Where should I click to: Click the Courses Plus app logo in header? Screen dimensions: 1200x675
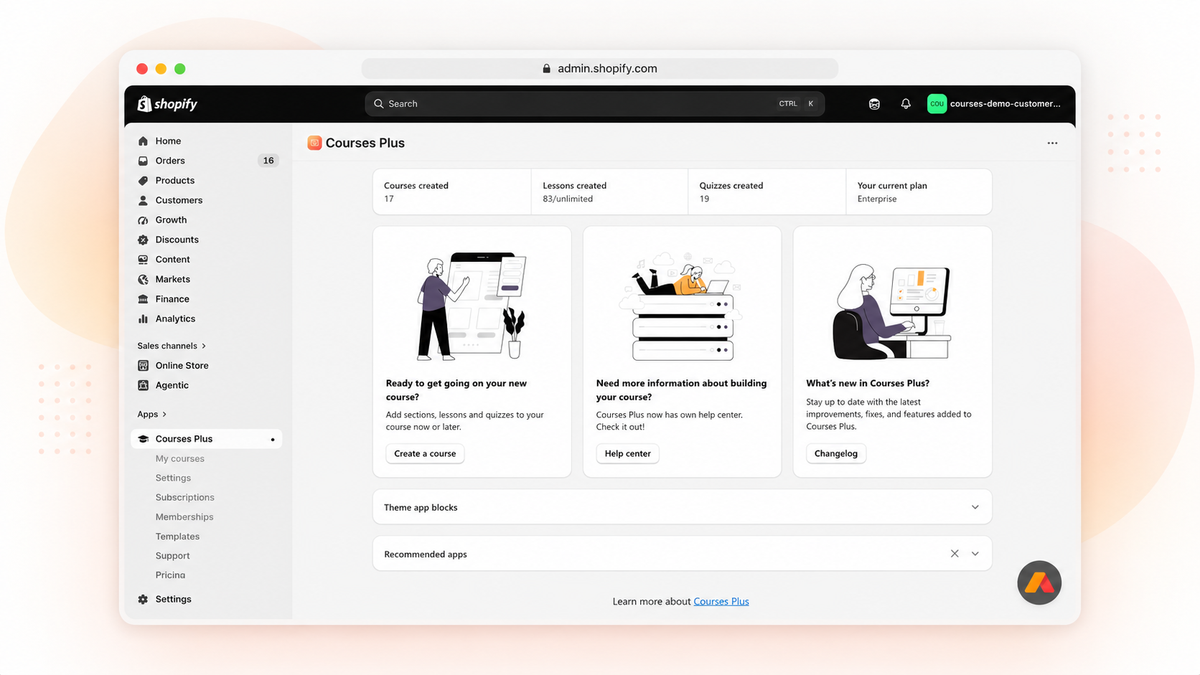click(x=314, y=143)
